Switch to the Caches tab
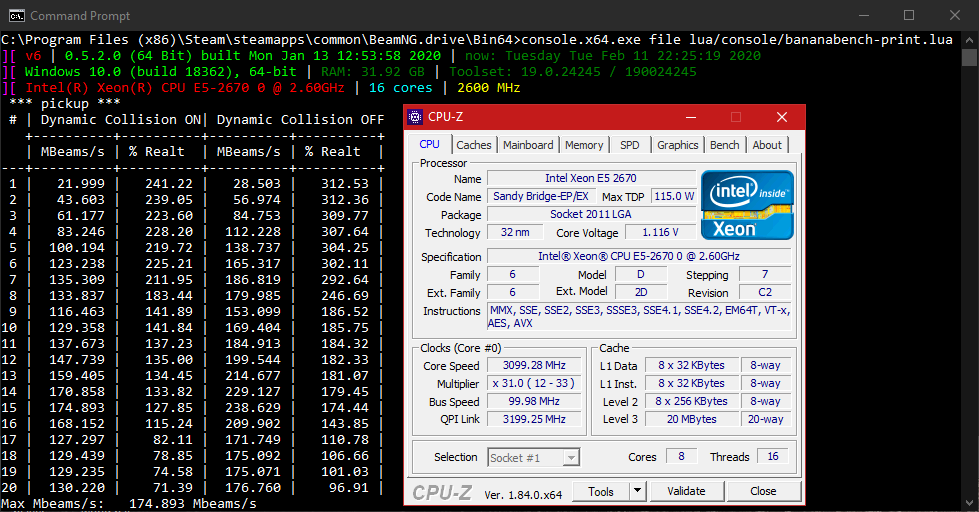Screen dimensions: 979x512 click(x=473, y=145)
